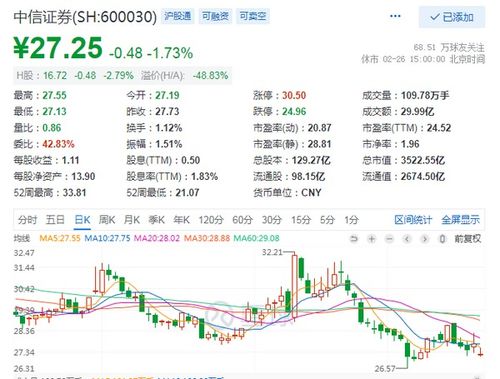Switch to the 分时 tab

coord(27,220)
